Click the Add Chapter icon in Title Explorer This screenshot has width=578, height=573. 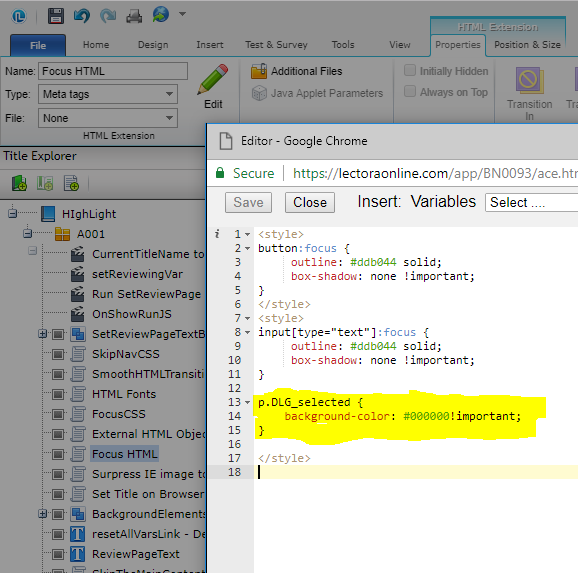pyautogui.click(x=19, y=183)
